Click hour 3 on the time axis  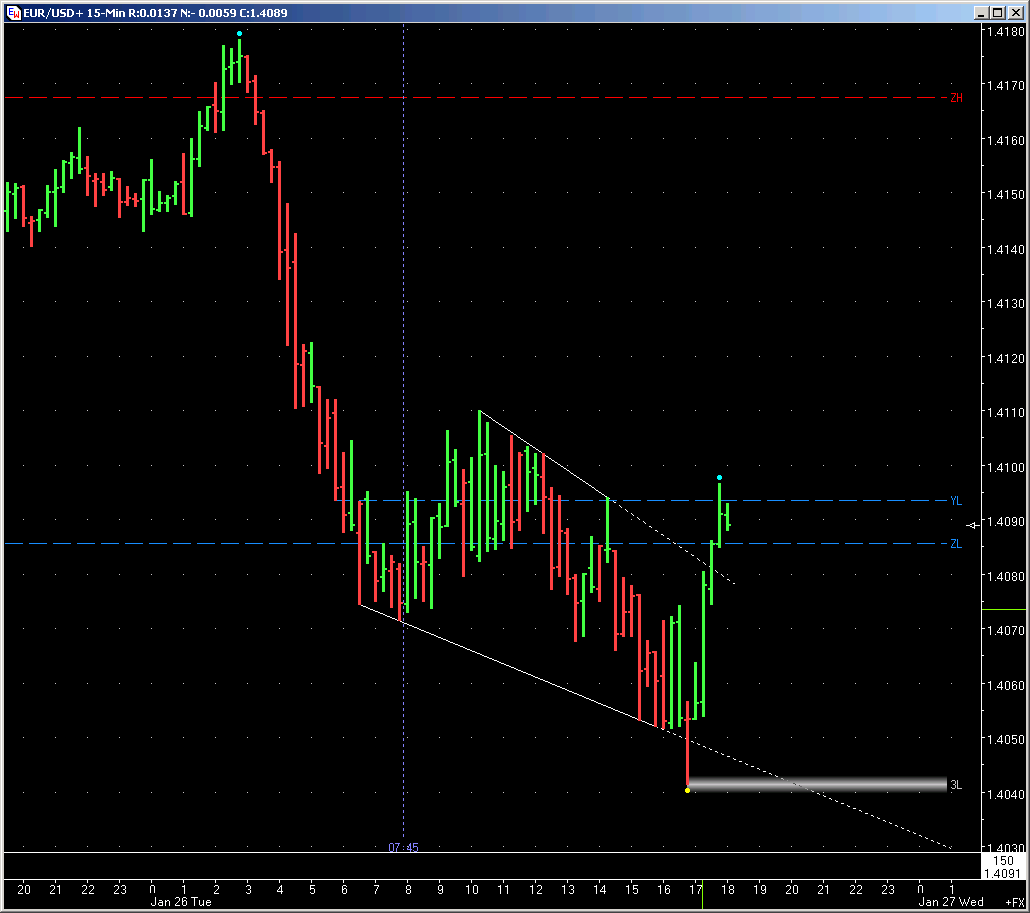pyautogui.click(x=248, y=890)
